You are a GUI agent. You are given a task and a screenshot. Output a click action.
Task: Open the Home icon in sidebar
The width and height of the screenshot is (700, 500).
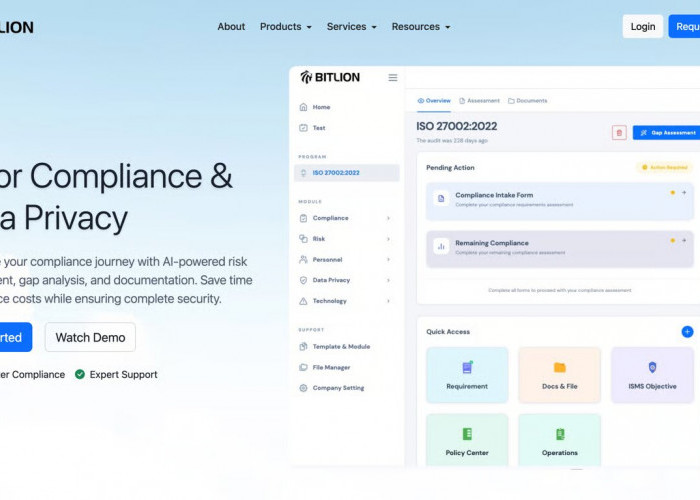tap(303, 107)
